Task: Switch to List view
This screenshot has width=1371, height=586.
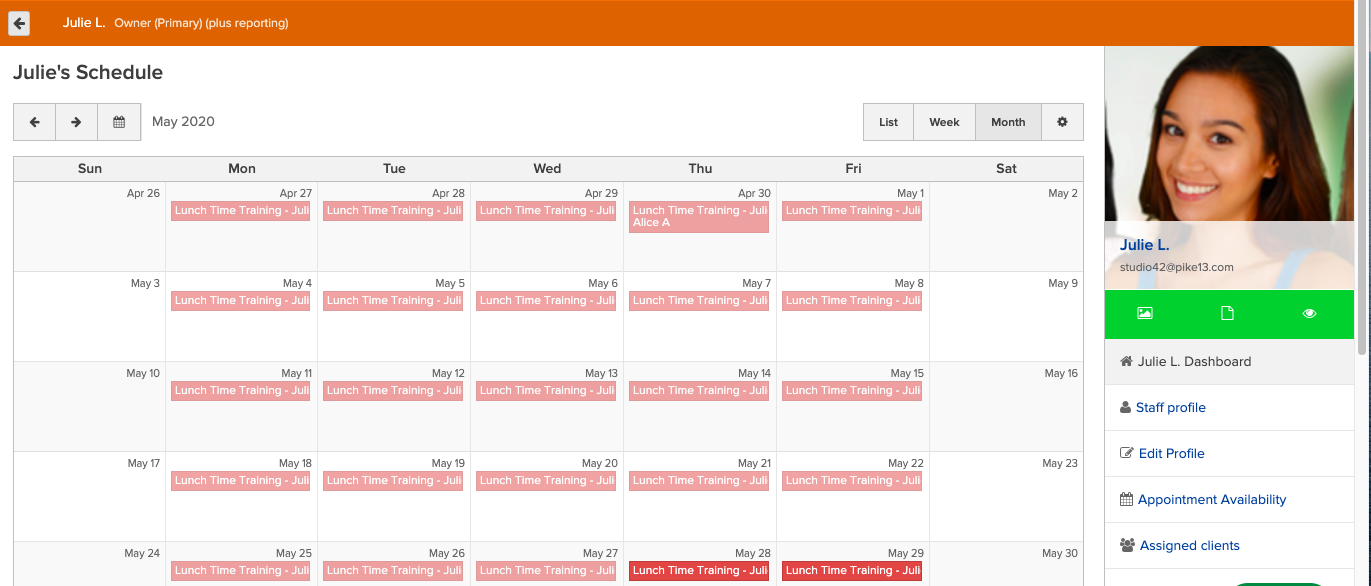Action: pyautogui.click(x=888, y=122)
